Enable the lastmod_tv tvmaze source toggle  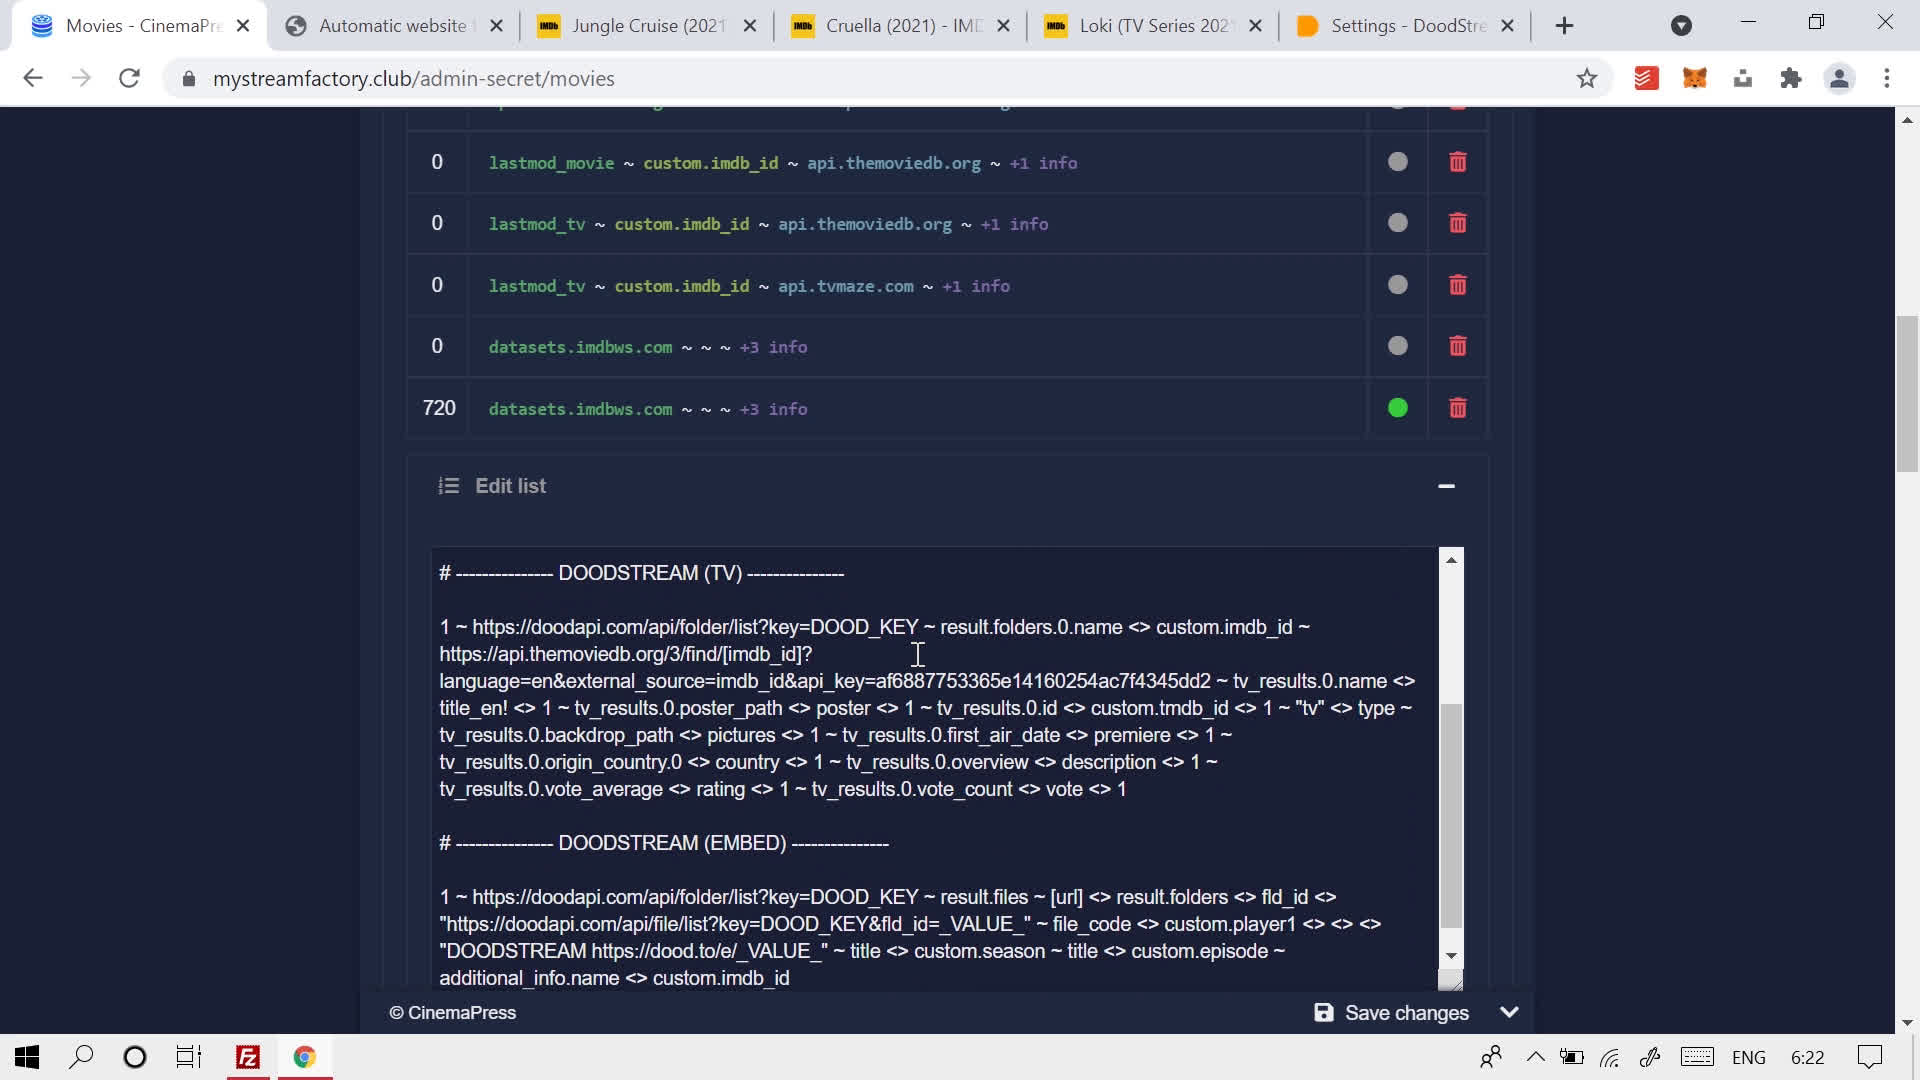pyautogui.click(x=1397, y=285)
